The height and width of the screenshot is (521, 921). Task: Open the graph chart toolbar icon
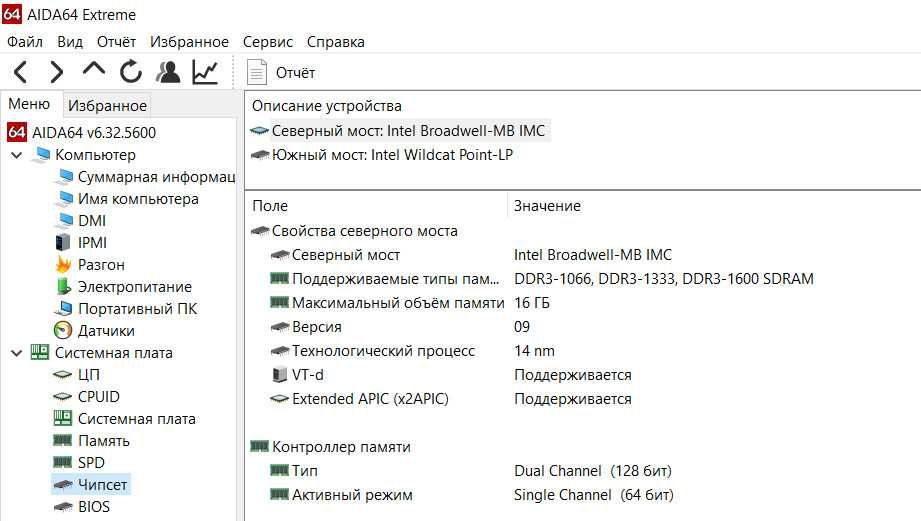pos(205,72)
